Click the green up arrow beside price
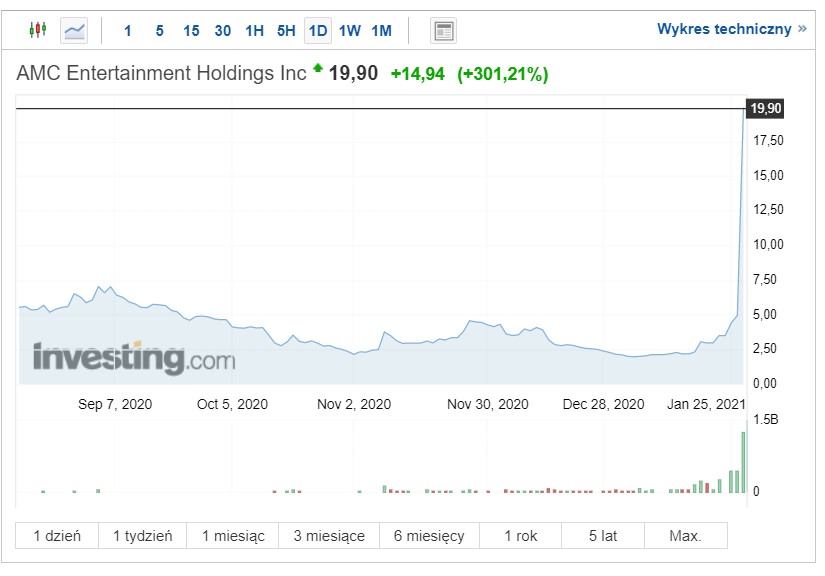Viewport: 825px width, 576px height. [318, 67]
